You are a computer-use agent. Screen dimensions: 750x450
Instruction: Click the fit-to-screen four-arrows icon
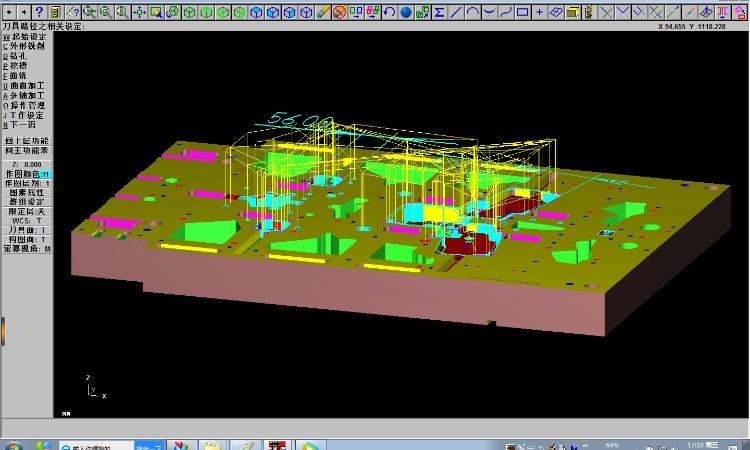(x=139, y=12)
